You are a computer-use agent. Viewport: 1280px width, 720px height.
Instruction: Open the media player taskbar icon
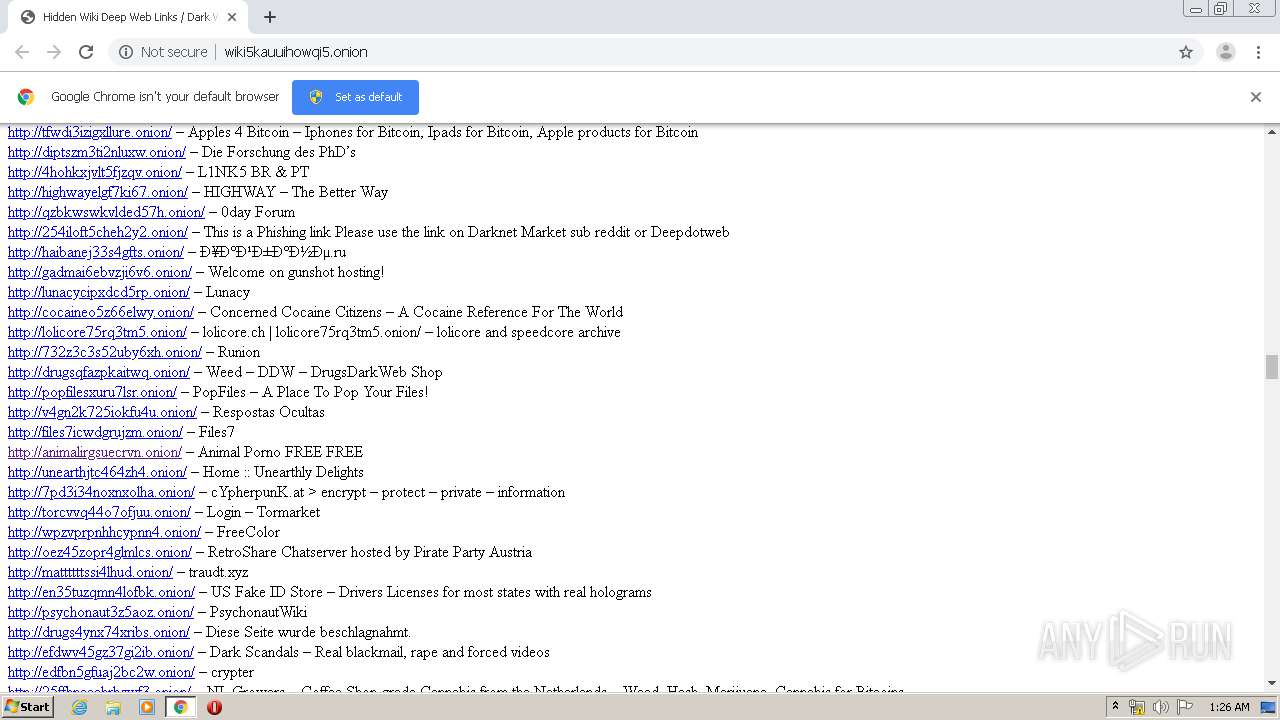tap(147, 707)
